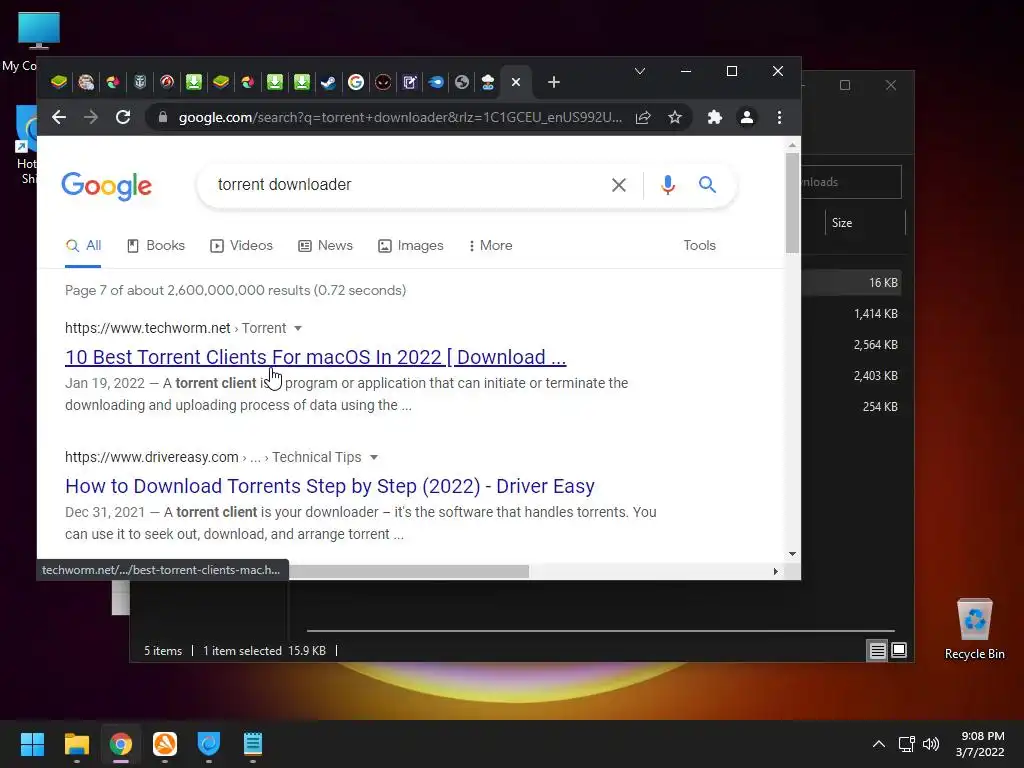The width and height of the screenshot is (1024, 768).
Task: Switch to Images results
Action: (411, 246)
